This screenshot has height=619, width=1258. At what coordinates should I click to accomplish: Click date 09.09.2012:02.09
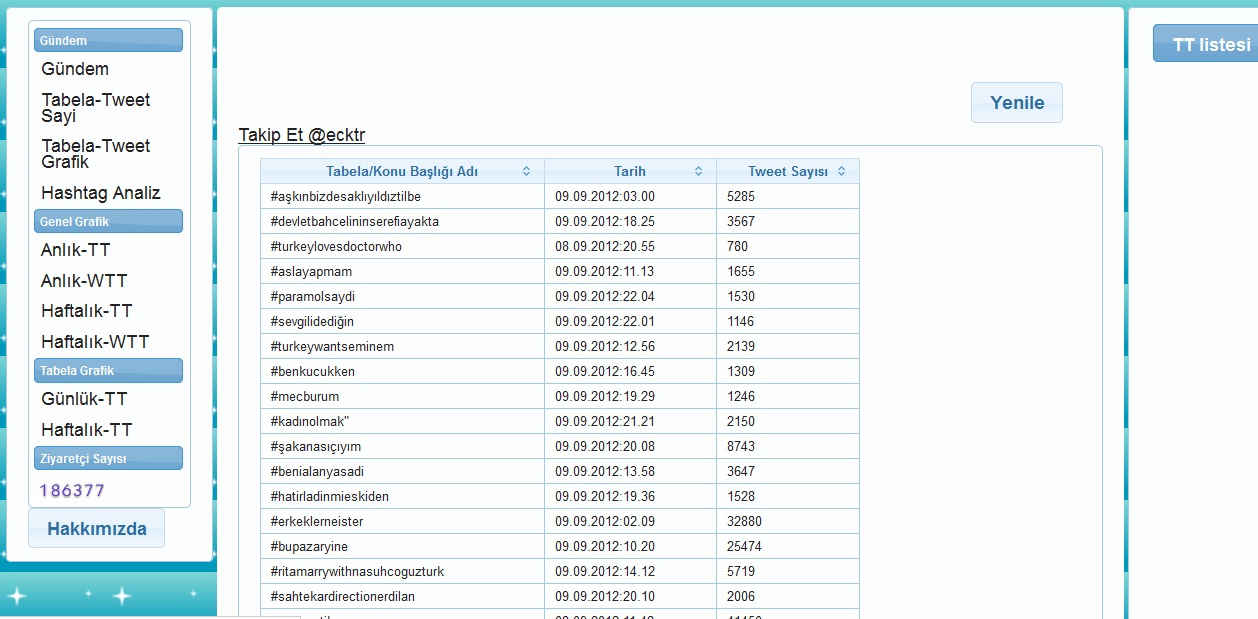pos(605,521)
